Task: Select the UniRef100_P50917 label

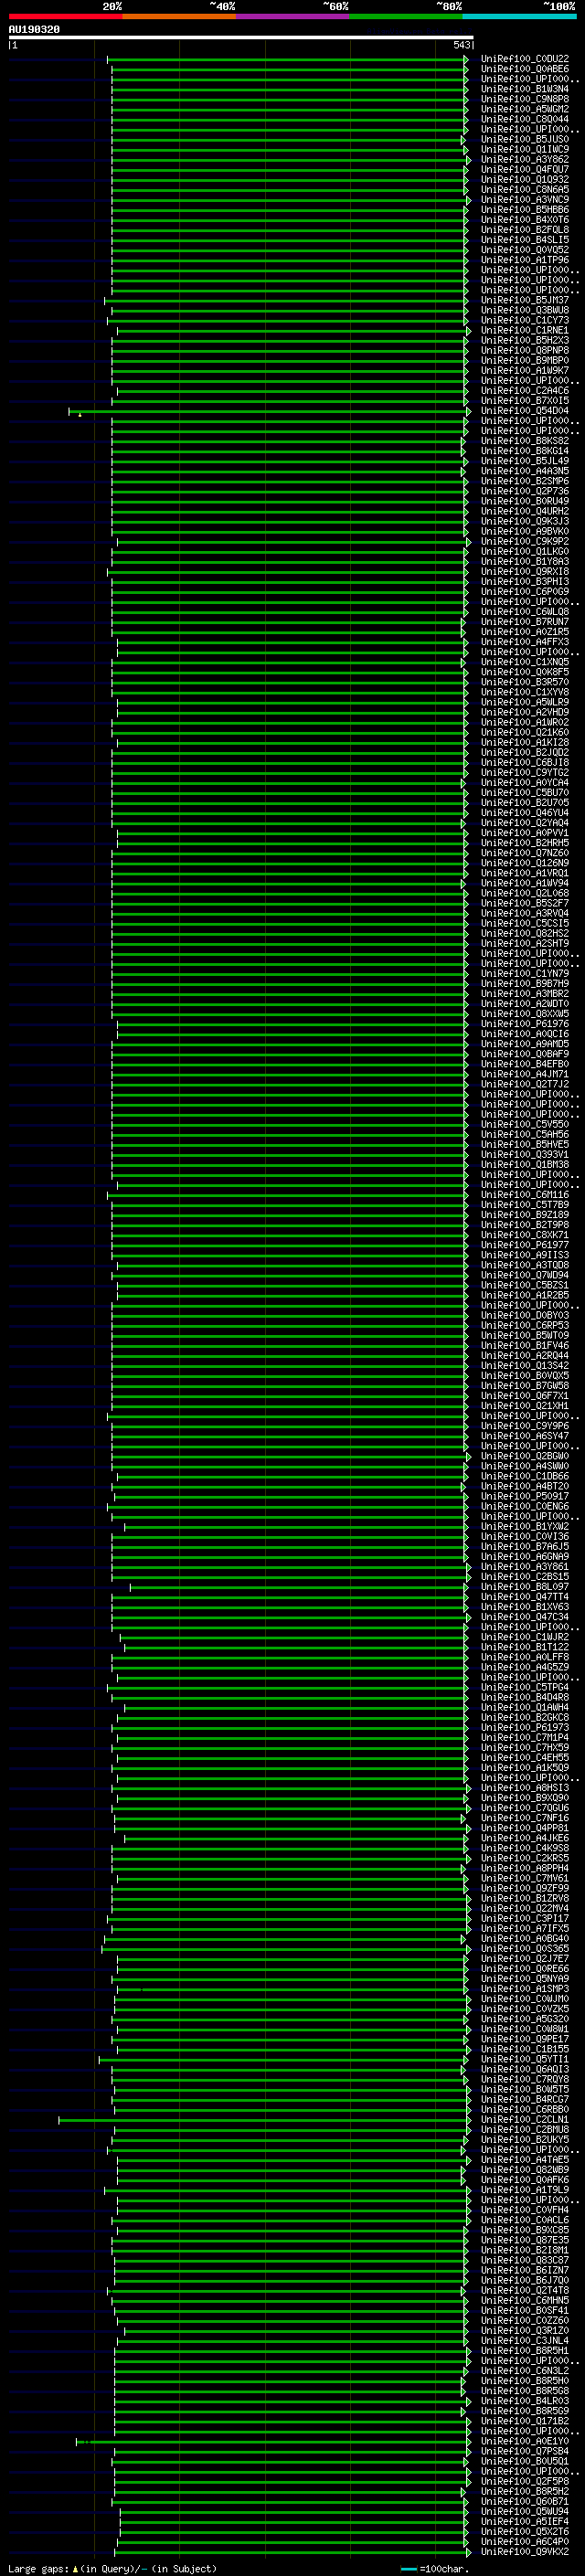Action: (525, 1497)
